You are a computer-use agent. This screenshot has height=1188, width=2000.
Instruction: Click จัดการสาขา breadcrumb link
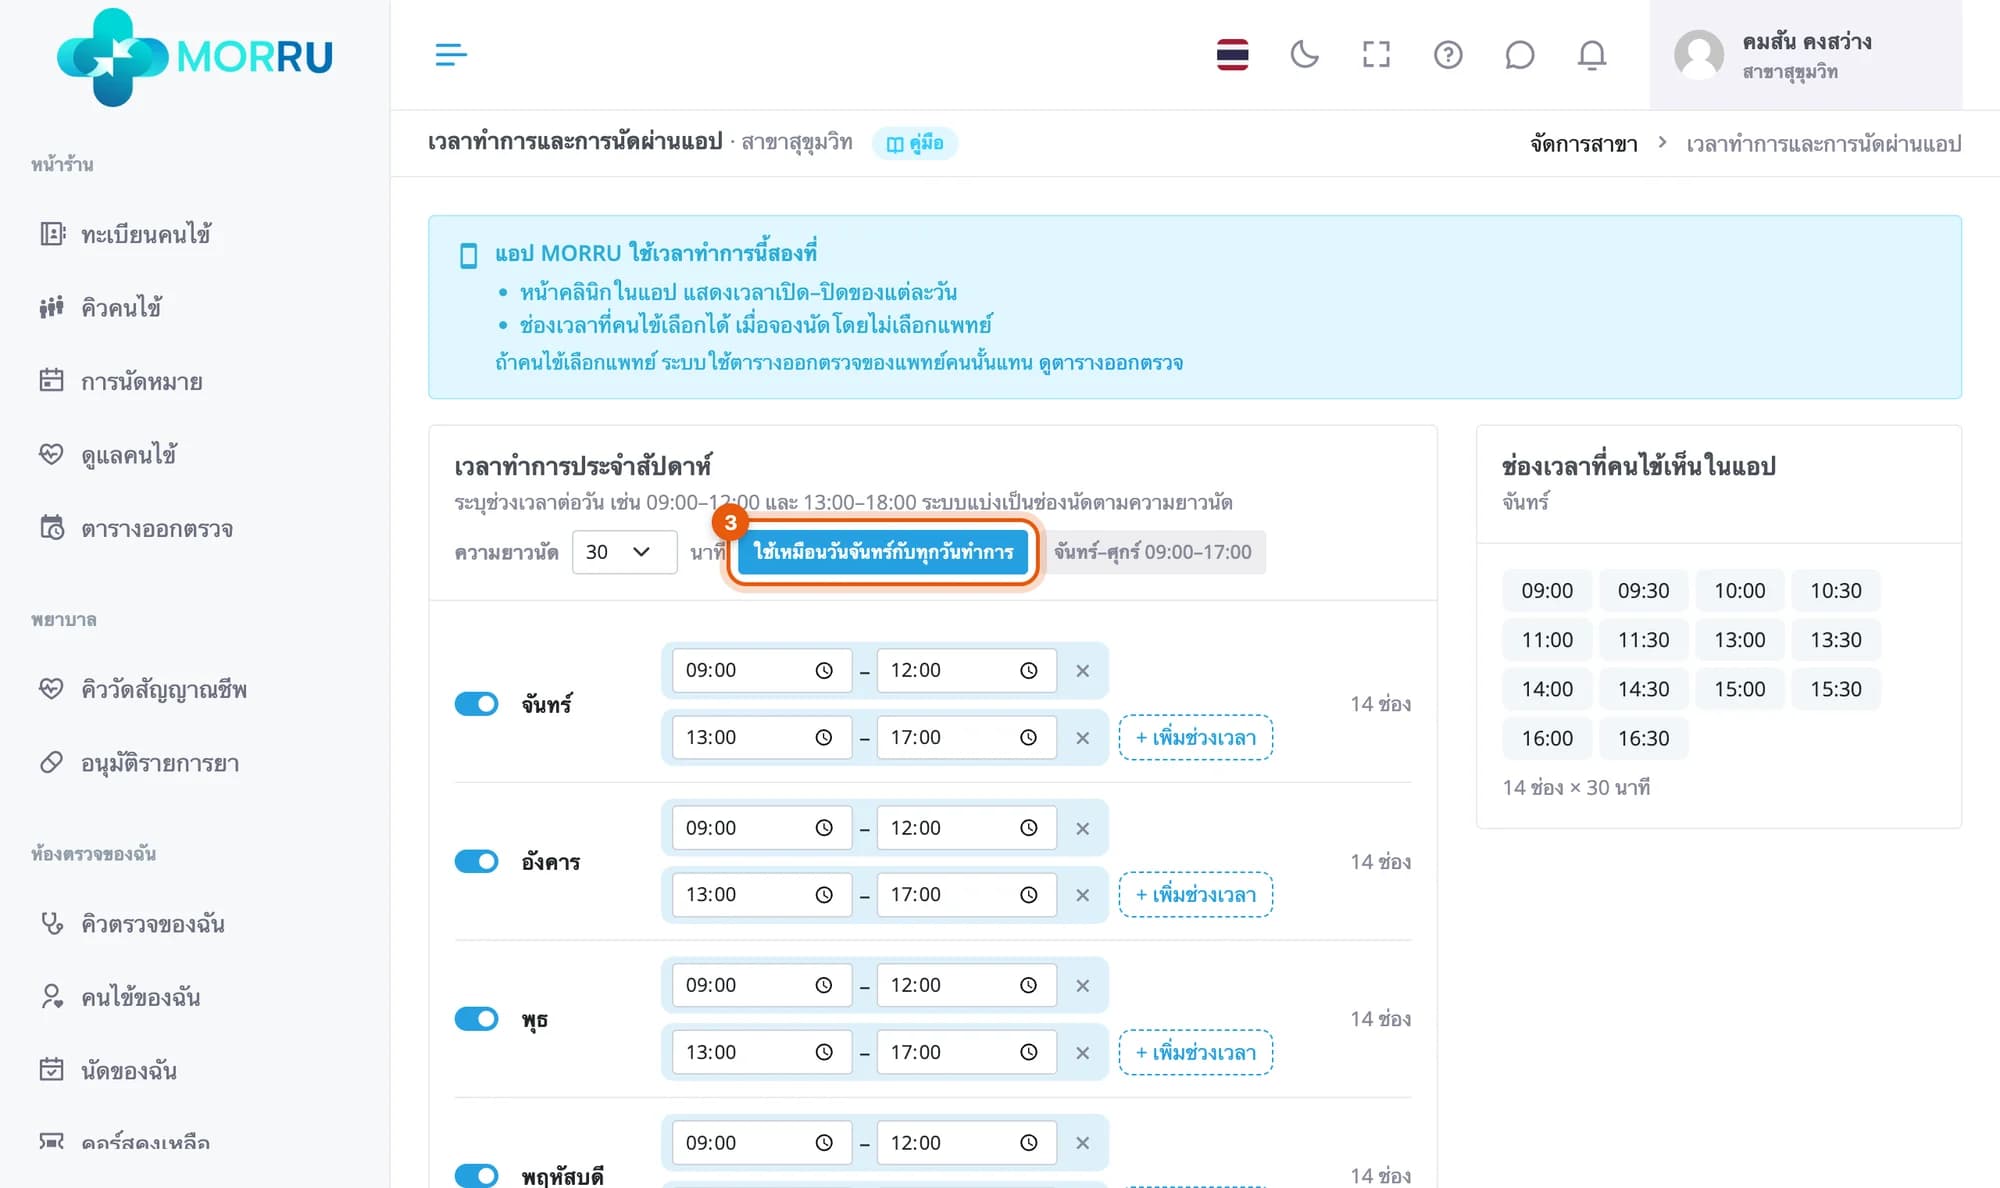click(1584, 144)
